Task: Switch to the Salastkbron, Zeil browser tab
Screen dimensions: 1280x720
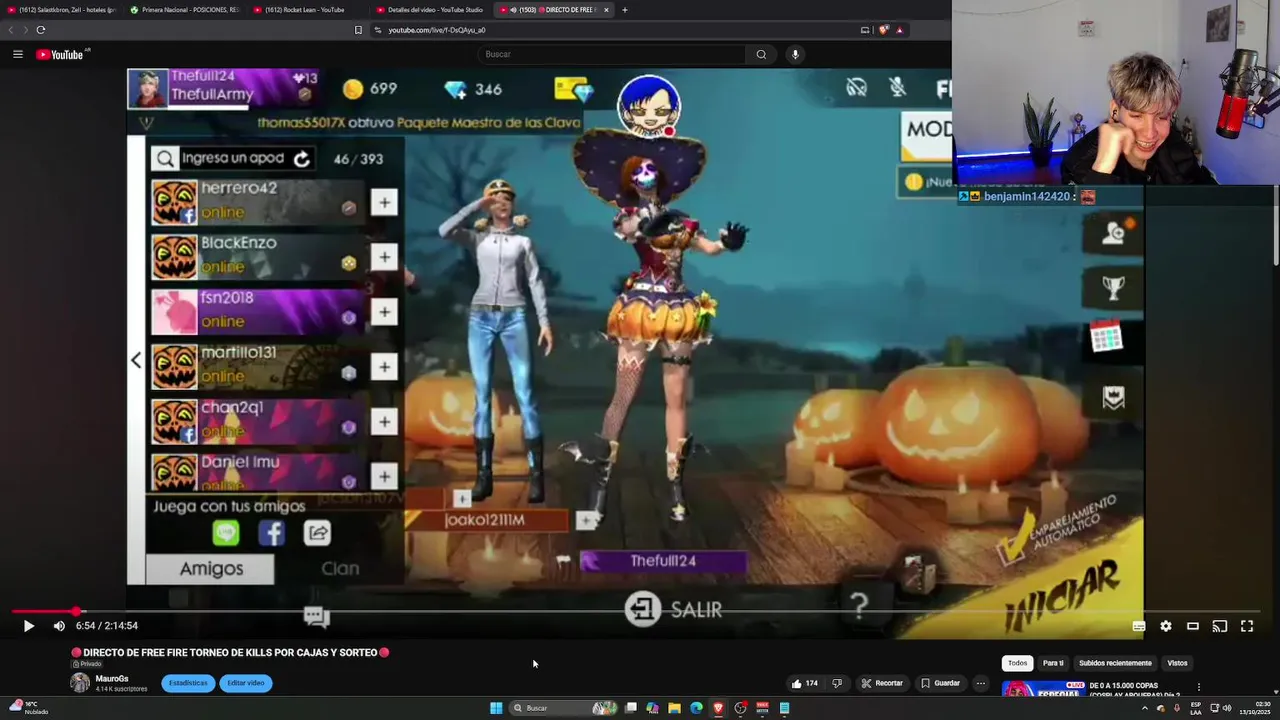Action: tap(62, 10)
